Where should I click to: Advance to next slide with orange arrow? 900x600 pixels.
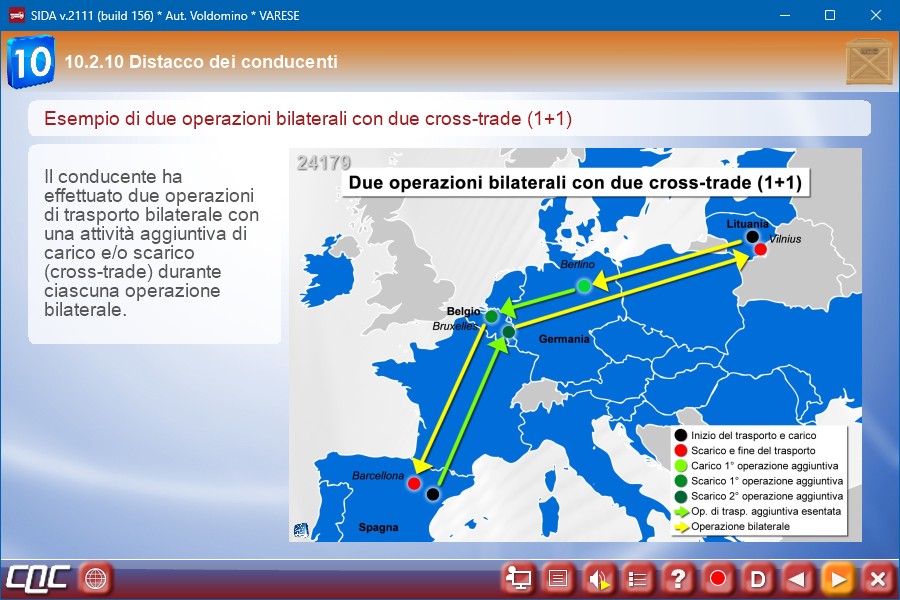(x=837, y=578)
